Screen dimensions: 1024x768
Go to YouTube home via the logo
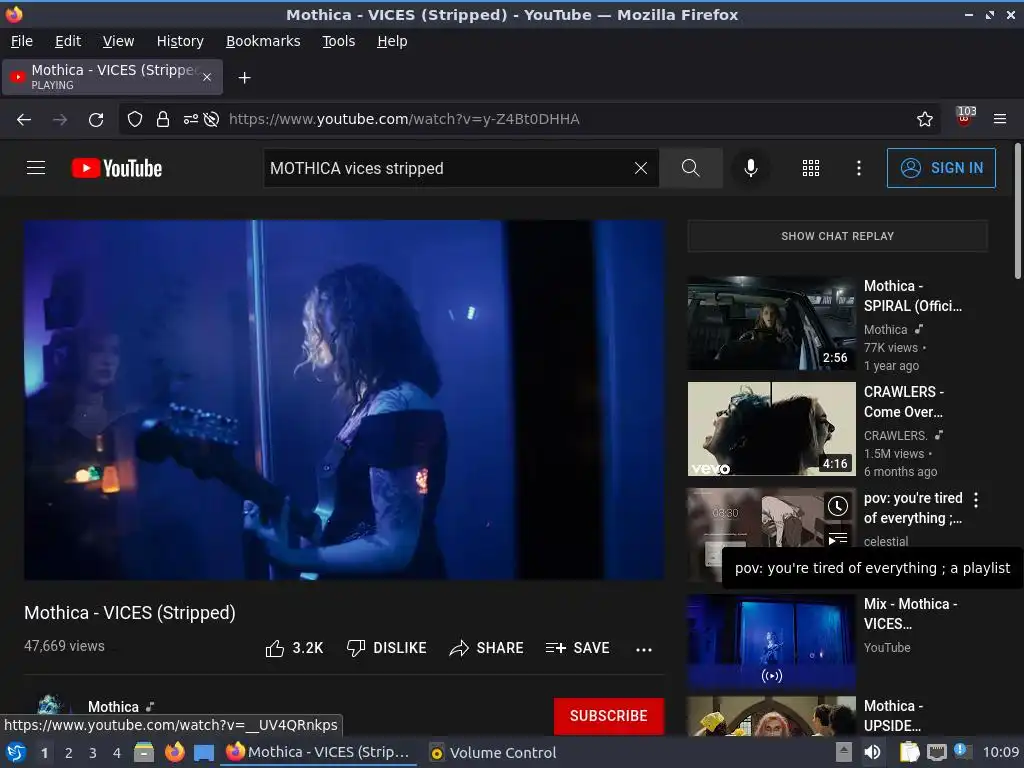click(117, 168)
